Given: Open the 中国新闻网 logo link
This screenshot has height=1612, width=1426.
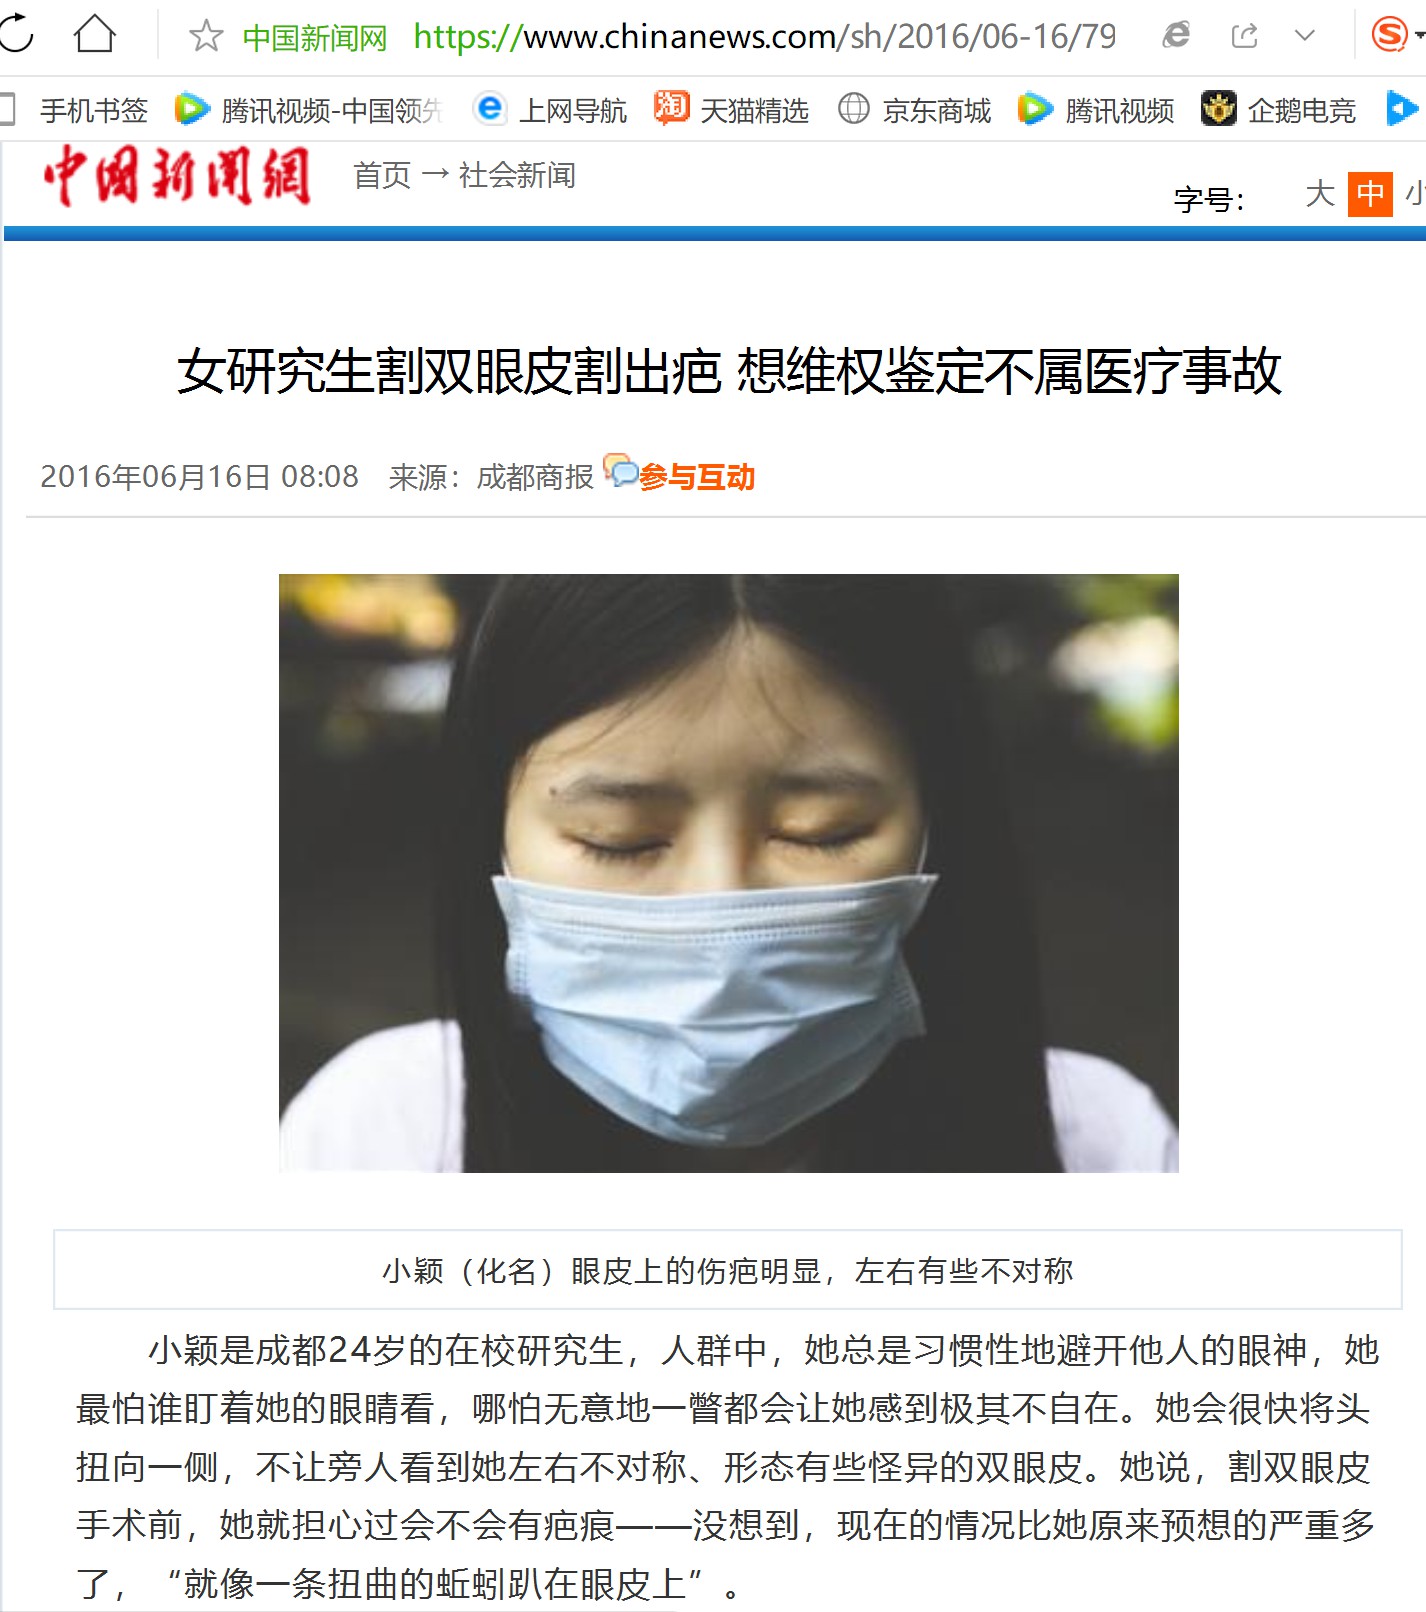Looking at the screenshot, I should (x=177, y=176).
